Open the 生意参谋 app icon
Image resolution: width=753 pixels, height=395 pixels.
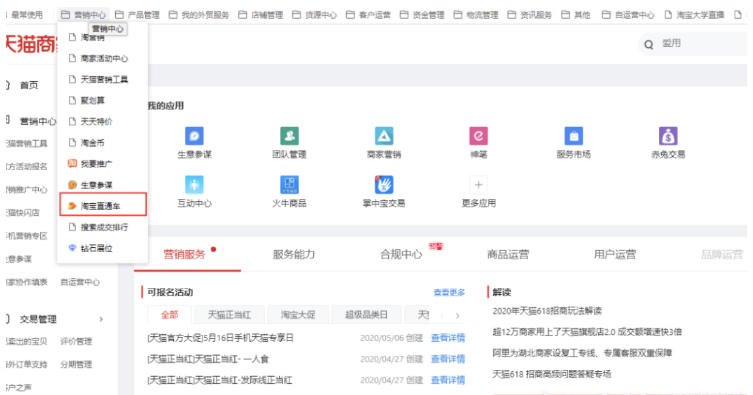pos(194,136)
